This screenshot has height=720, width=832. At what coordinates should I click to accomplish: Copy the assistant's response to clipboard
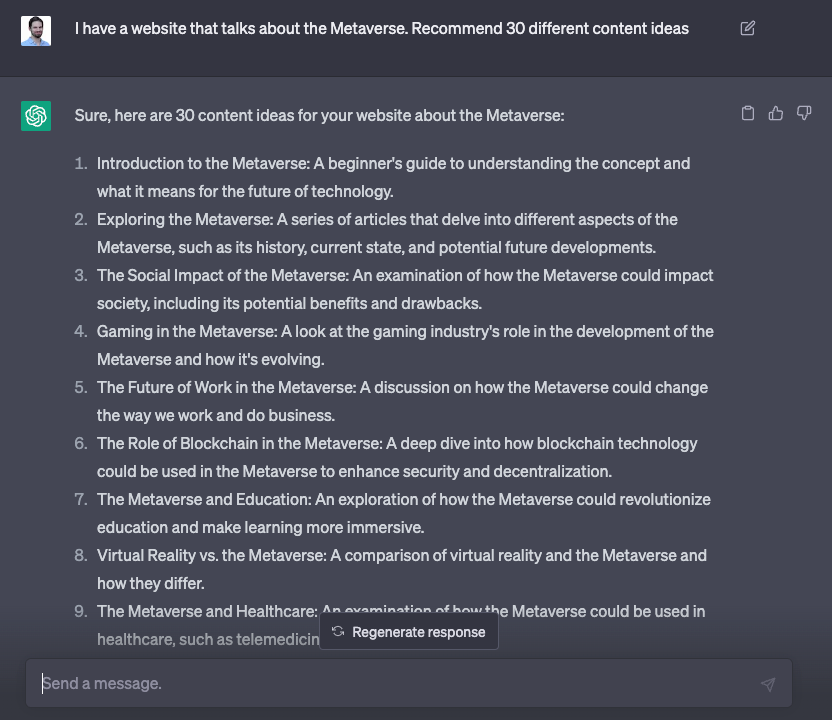point(748,113)
